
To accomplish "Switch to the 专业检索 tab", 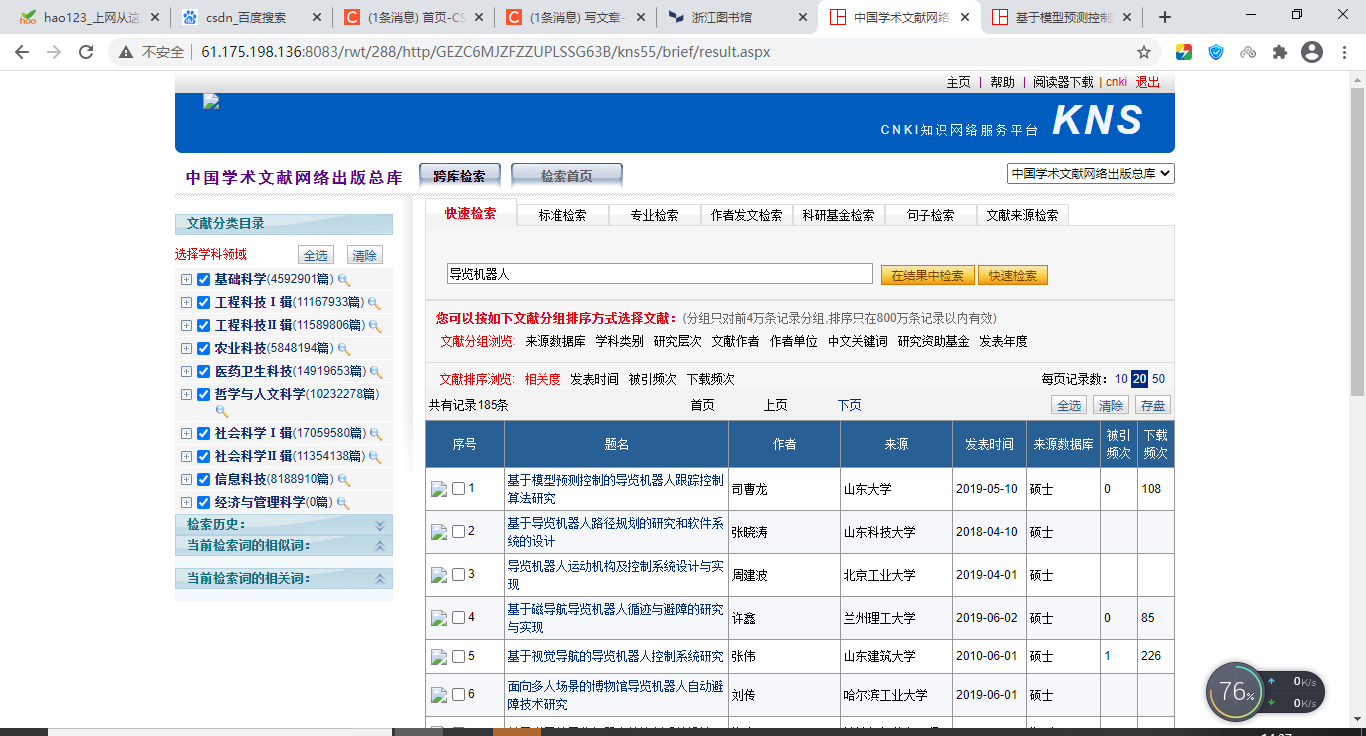I will [x=654, y=215].
